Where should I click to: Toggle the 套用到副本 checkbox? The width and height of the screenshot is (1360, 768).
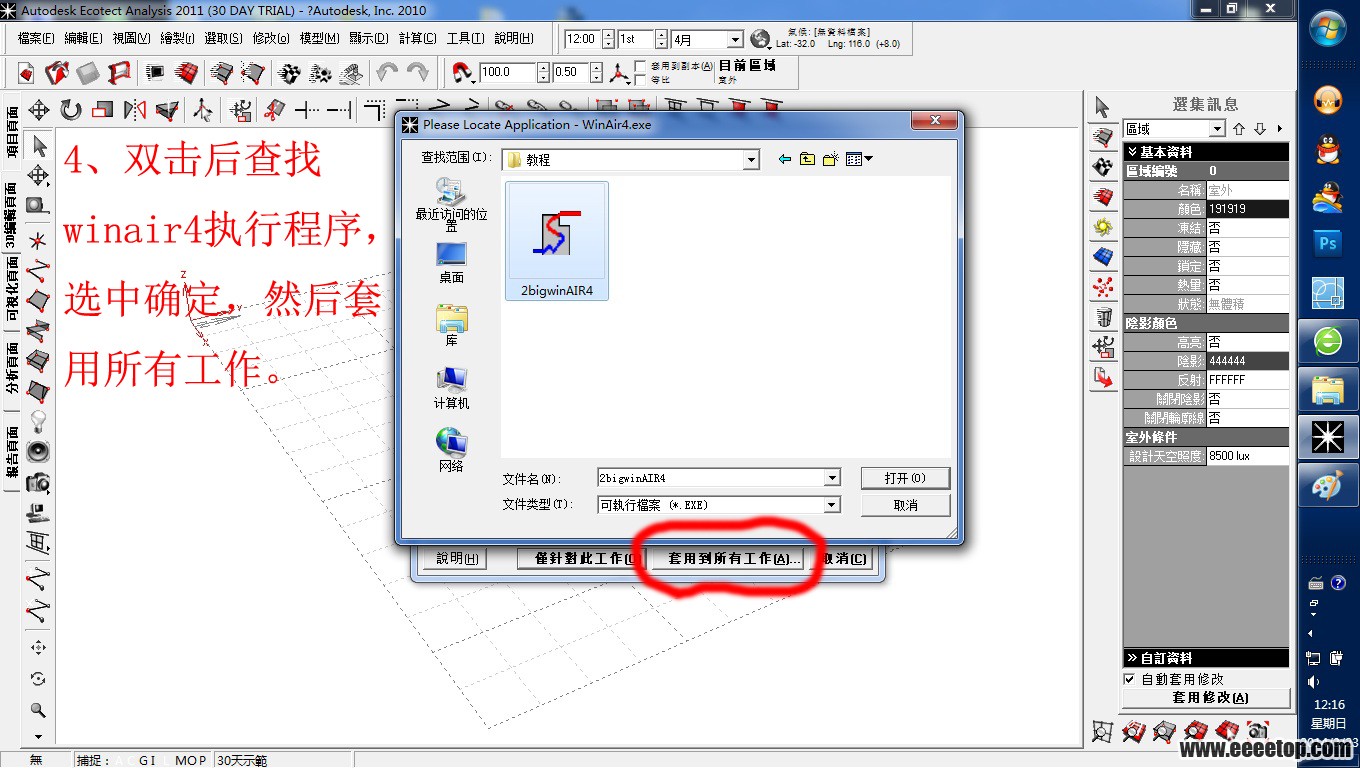[640, 66]
